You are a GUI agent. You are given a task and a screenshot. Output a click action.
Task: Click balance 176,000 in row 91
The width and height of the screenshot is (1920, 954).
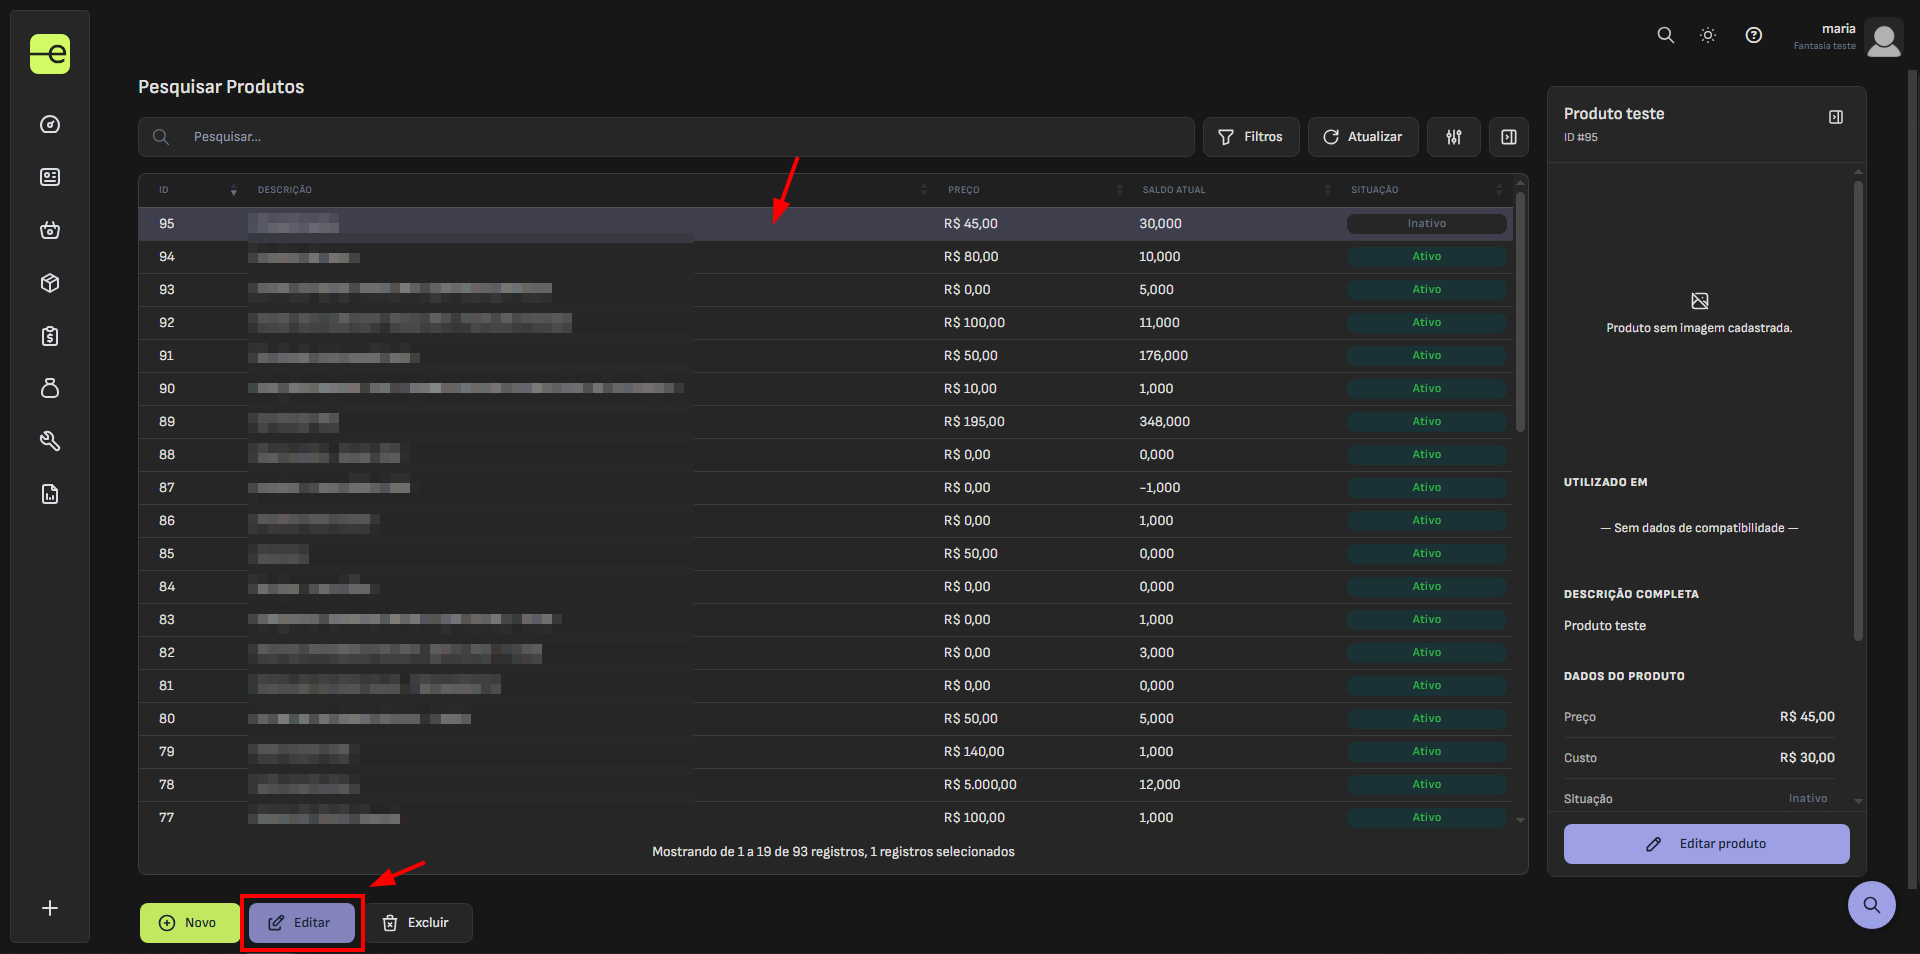click(1163, 356)
